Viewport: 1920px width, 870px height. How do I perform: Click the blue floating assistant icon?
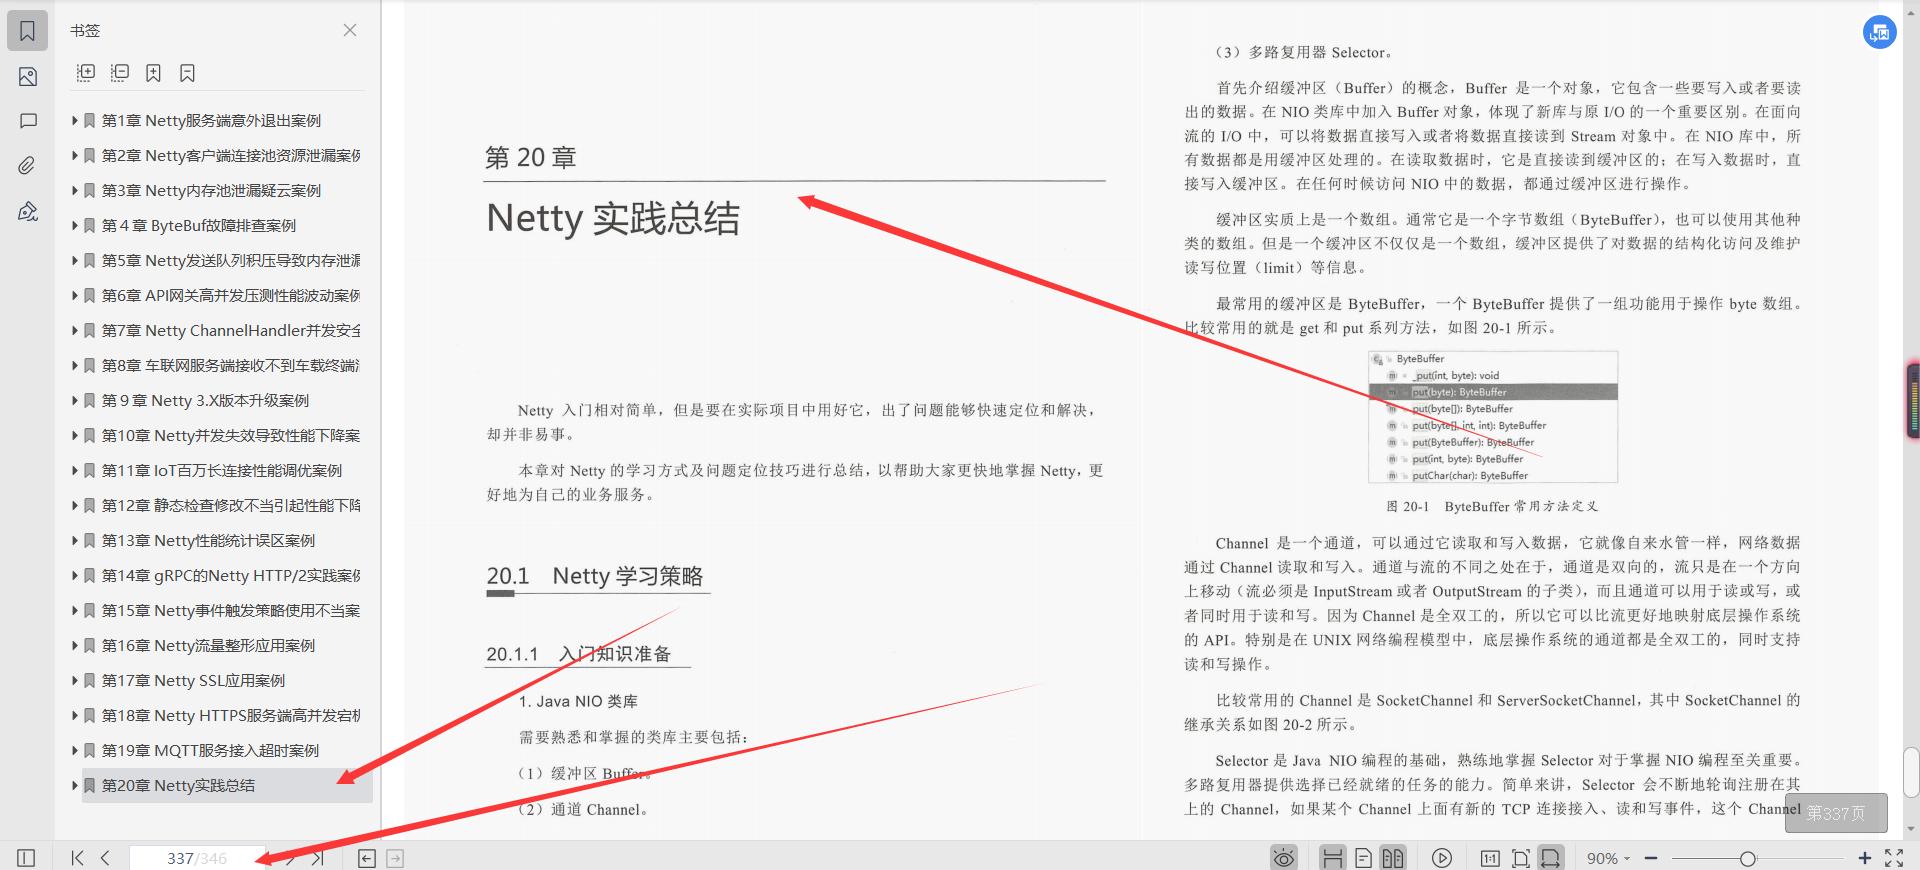[x=1880, y=32]
